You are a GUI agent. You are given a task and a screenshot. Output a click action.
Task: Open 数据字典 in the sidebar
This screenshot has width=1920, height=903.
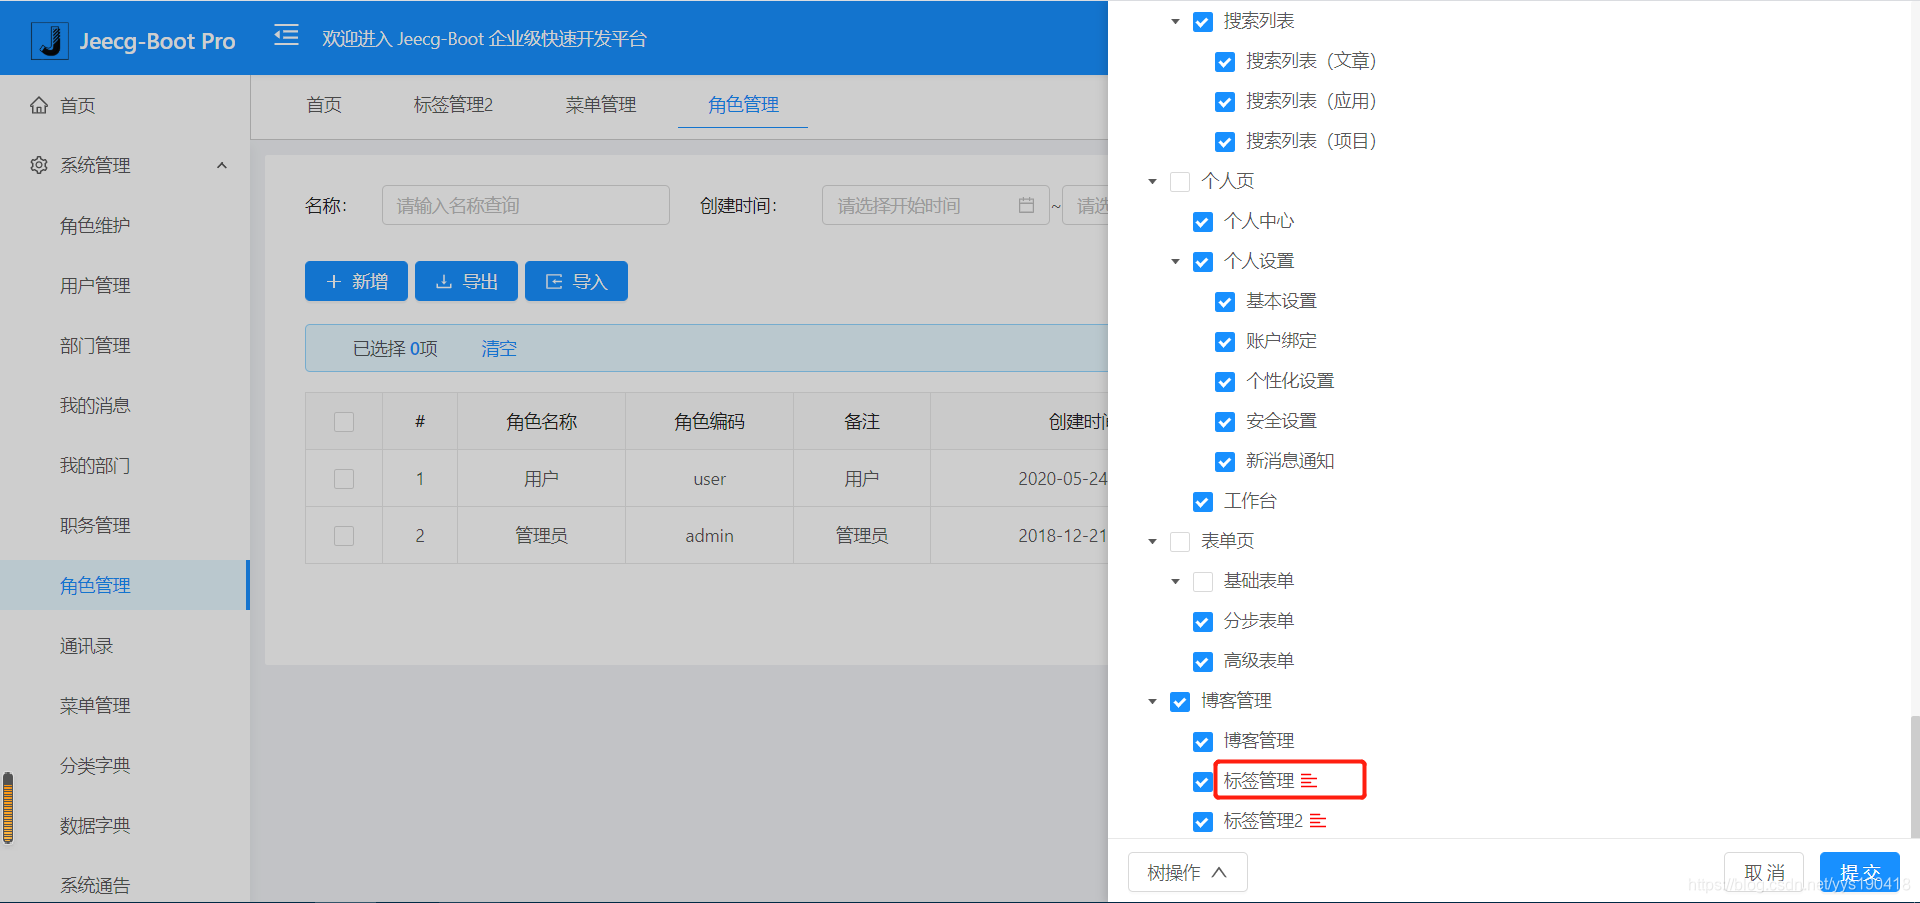95,825
